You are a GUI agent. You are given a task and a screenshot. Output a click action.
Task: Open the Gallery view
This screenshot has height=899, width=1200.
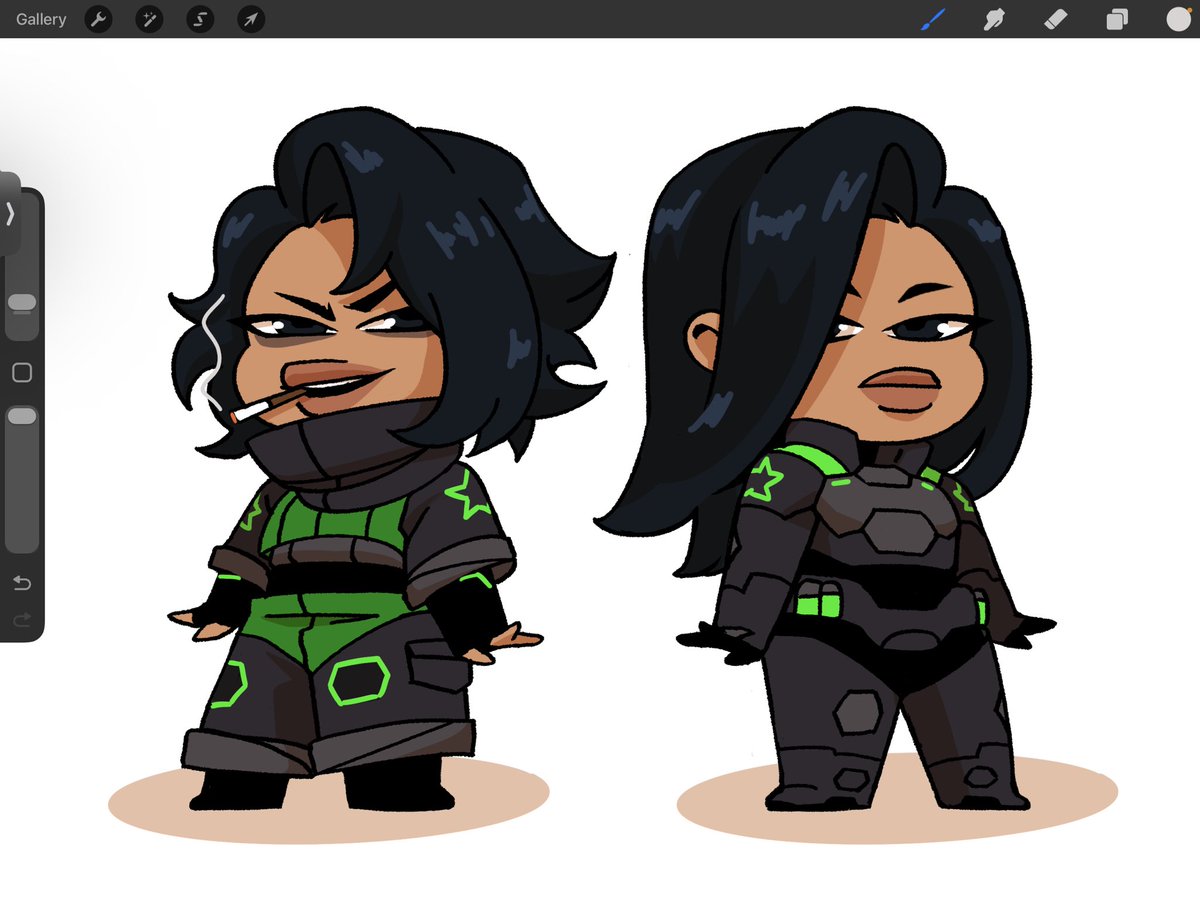click(41, 19)
